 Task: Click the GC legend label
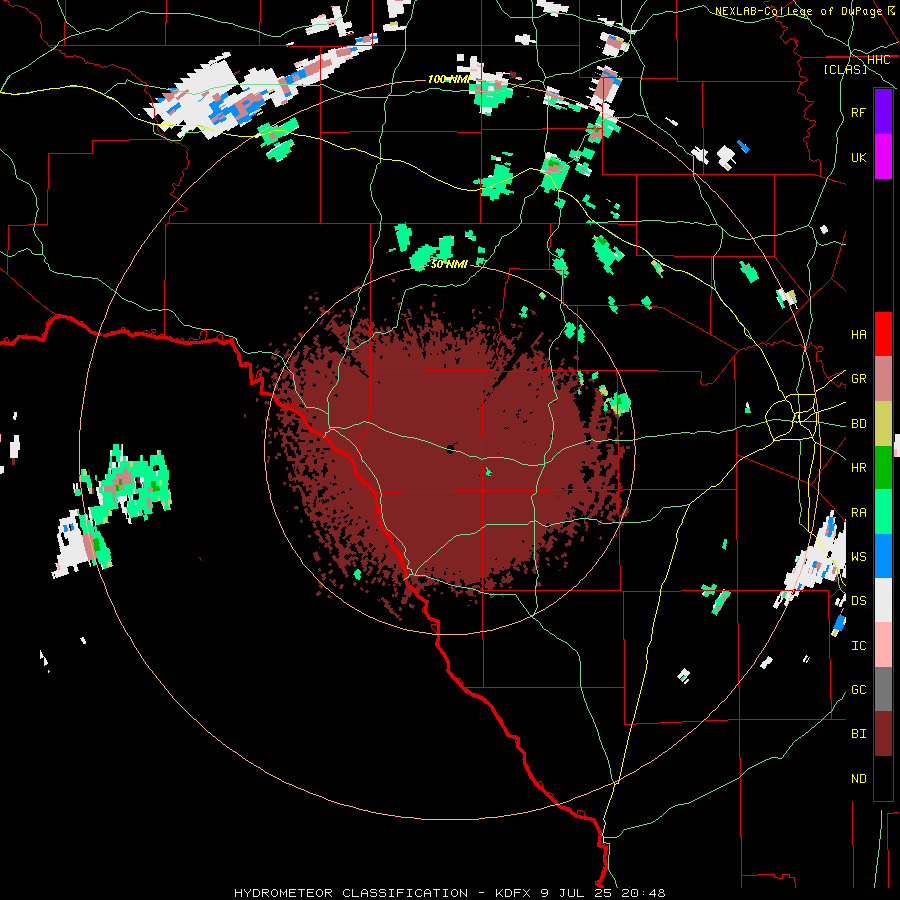tap(859, 689)
